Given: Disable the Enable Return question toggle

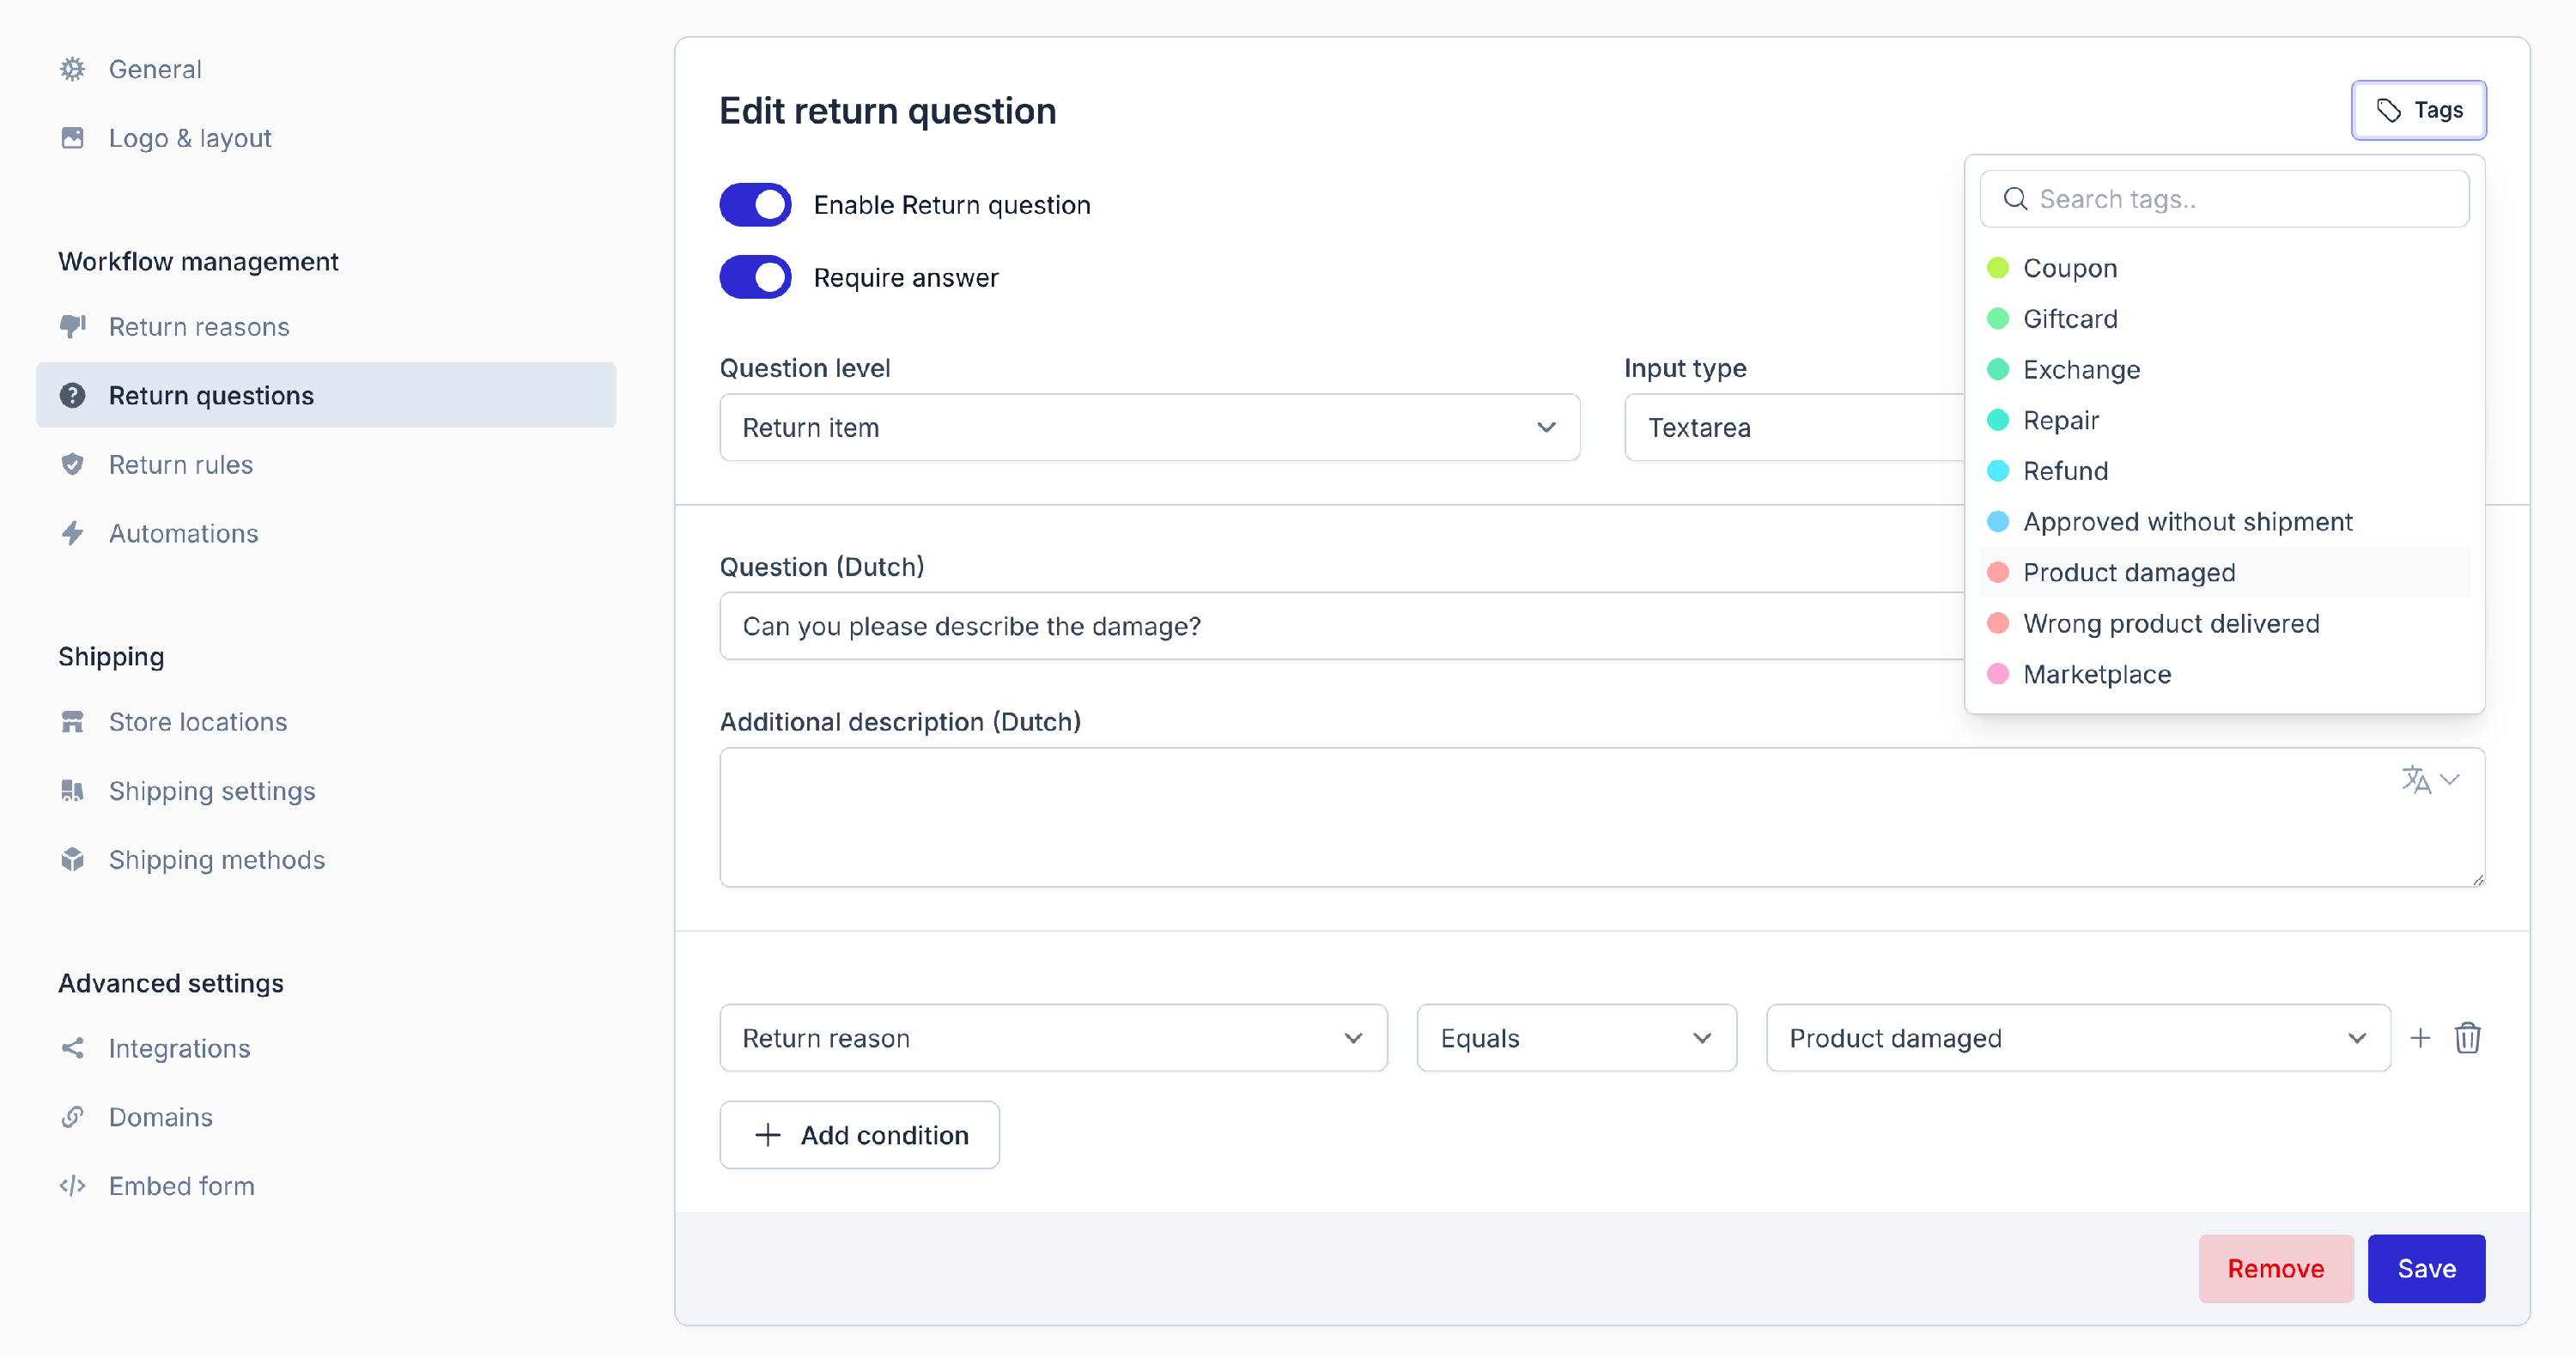Looking at the screenshot, I should click(755, 205).
